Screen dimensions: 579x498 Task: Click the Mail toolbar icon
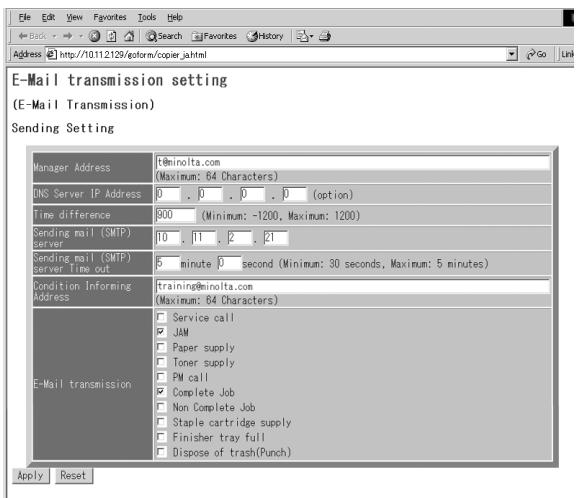pyautogui.click(x=302, y=36)
